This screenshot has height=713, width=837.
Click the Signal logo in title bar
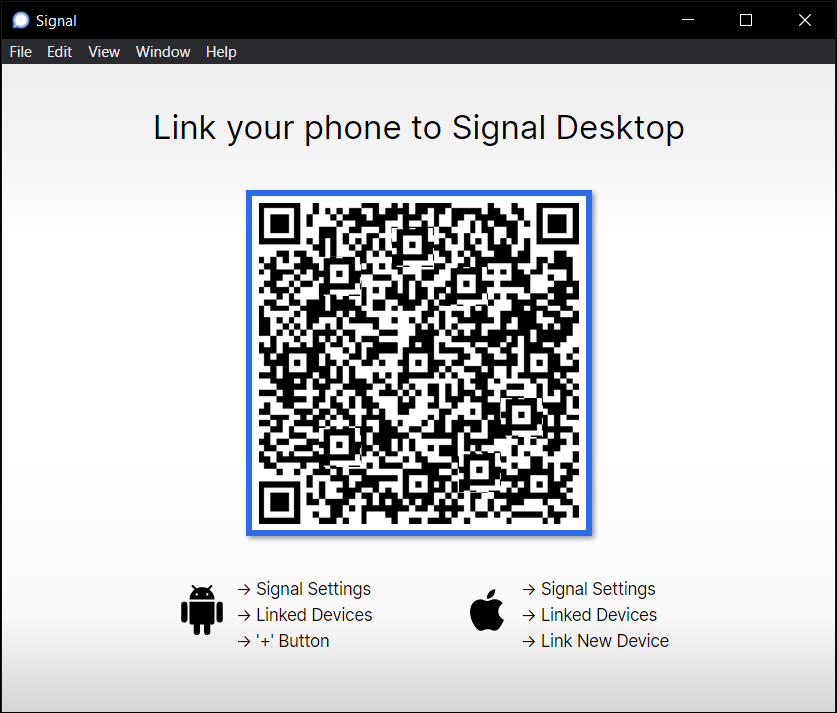tap(21, 20)
